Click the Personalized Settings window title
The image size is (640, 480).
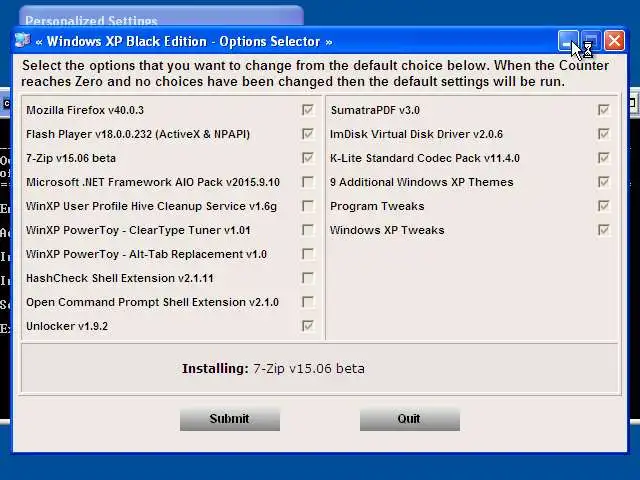coord(91,20)
